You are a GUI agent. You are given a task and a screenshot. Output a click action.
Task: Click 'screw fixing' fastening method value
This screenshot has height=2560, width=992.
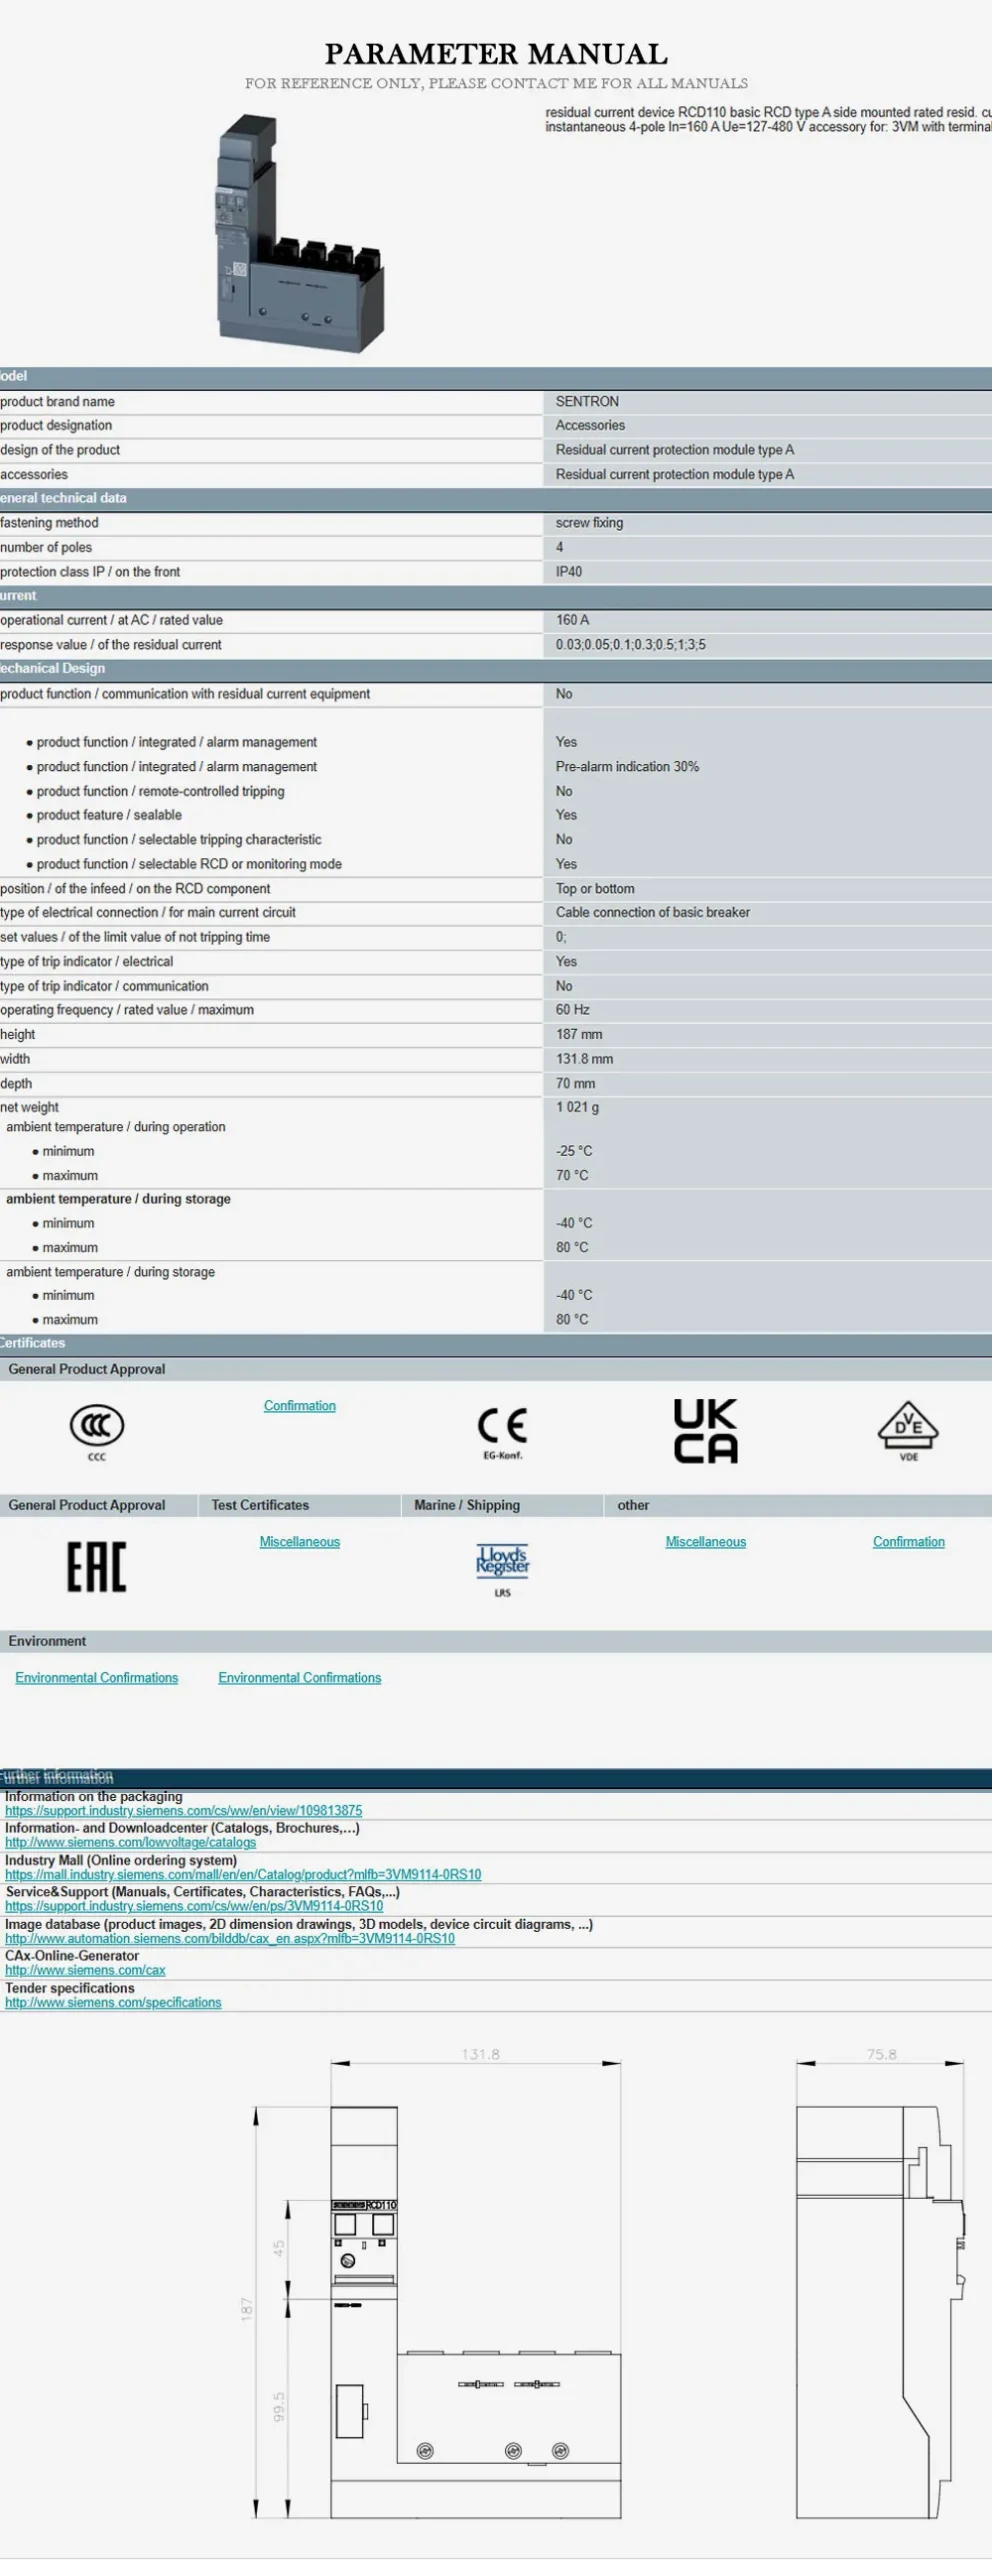click(589, 523)
